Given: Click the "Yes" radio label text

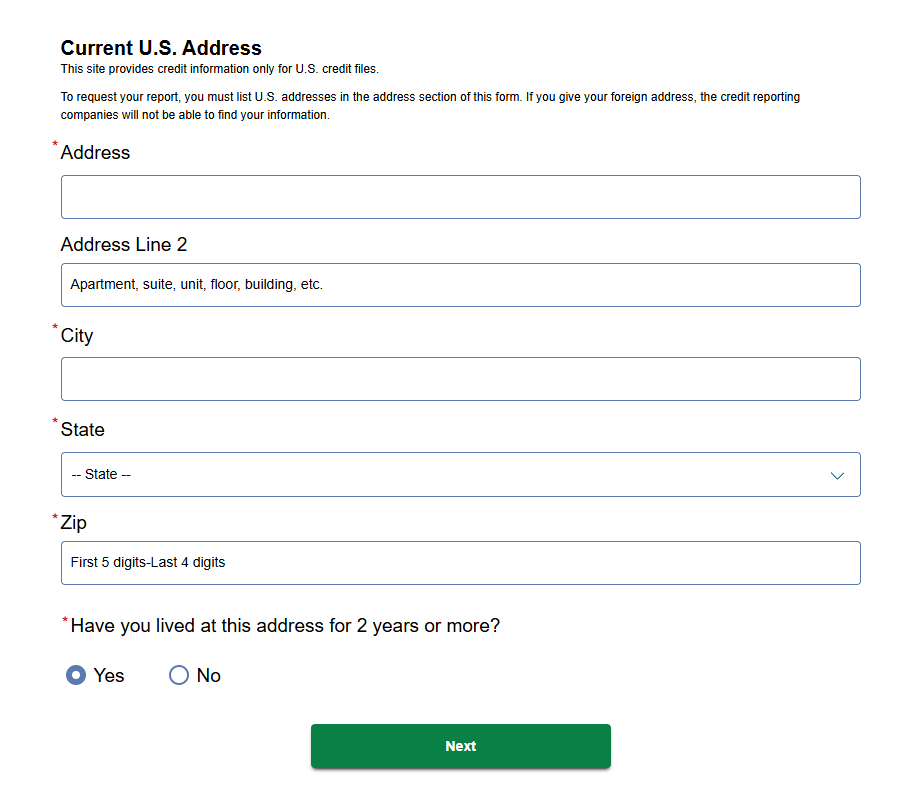Looking at the screenshot, I should click(109, 676).
